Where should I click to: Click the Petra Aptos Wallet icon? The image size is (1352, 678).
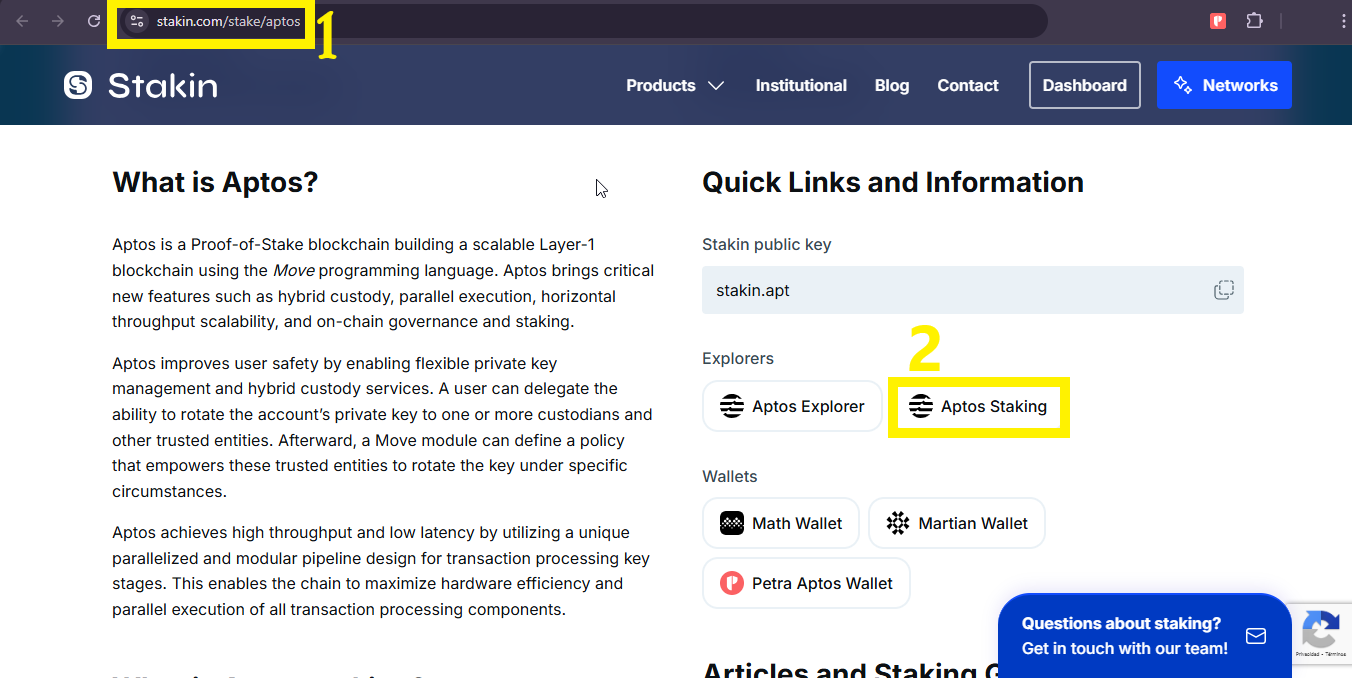pyautogui.click(x=732, y=583)
